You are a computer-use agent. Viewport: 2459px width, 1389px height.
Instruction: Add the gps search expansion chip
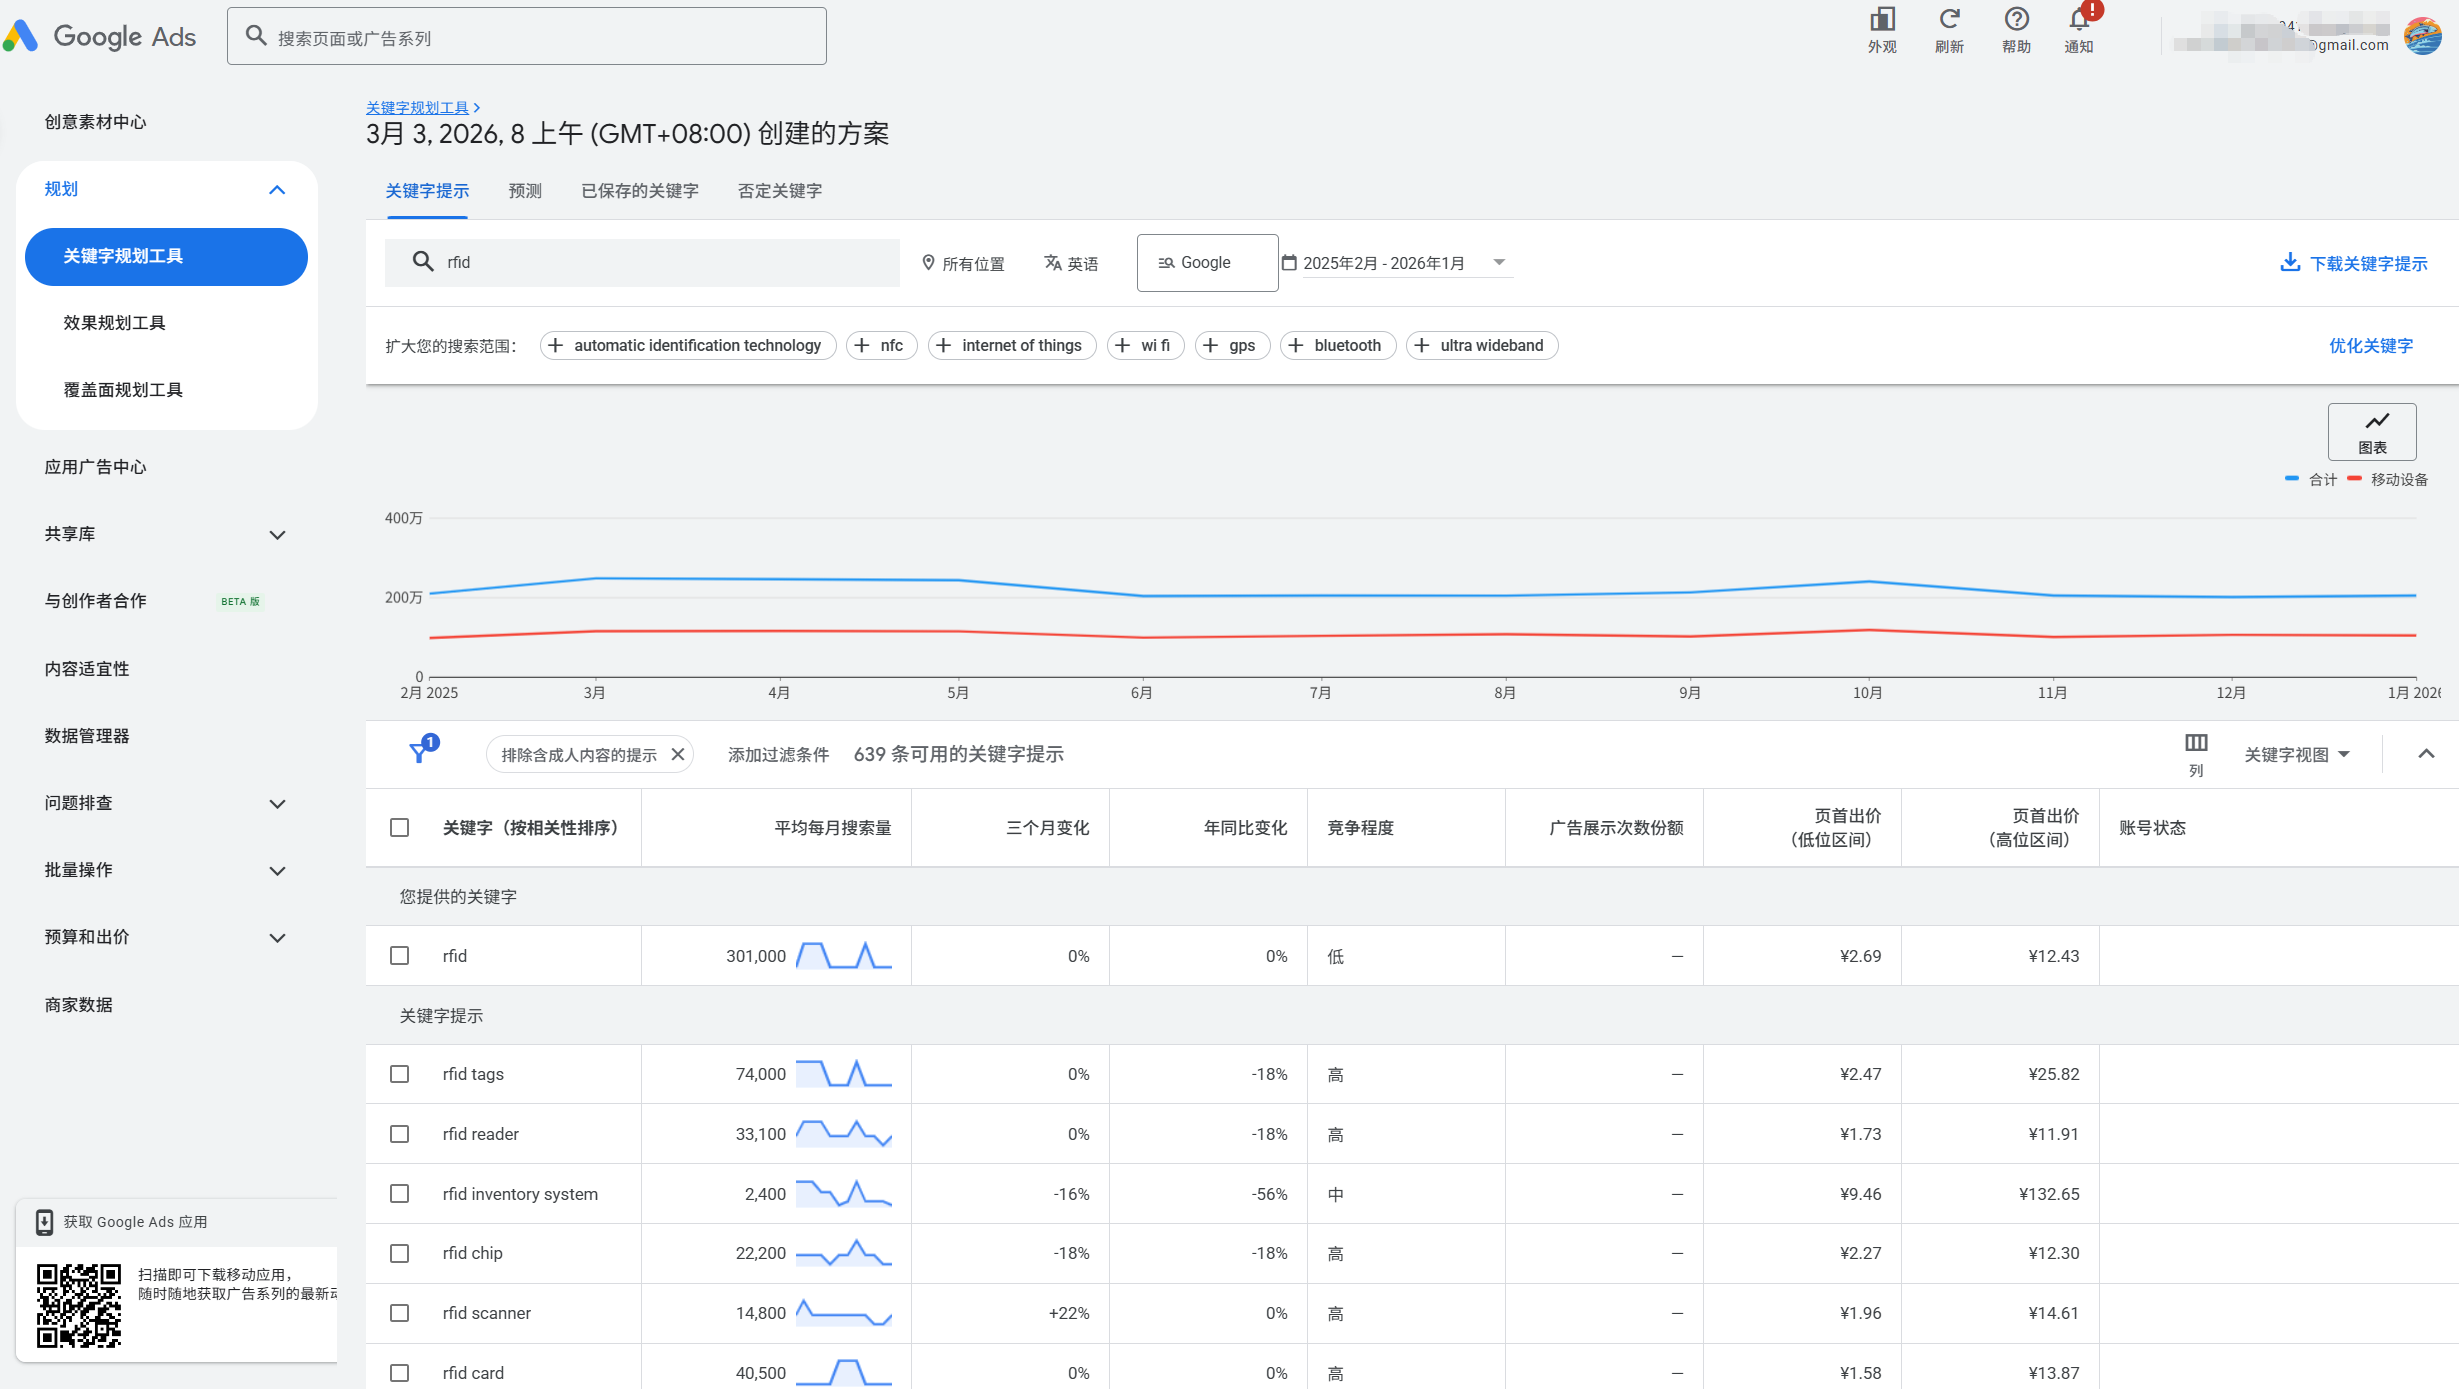tap(1232, 345)
